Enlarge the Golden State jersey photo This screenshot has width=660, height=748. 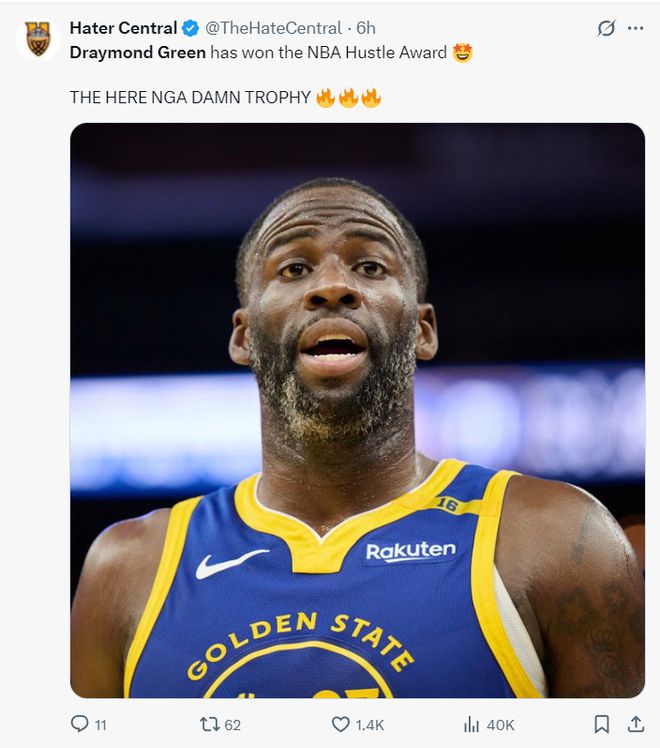click(x=357, y=410)
